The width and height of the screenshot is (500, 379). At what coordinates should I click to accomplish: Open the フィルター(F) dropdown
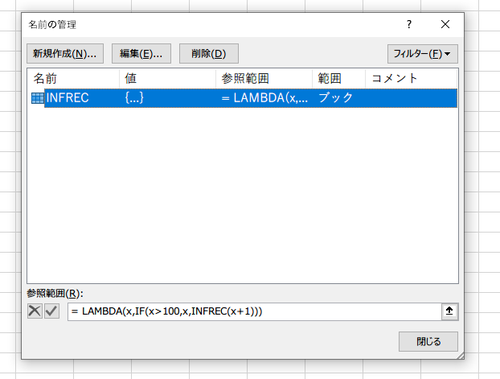tap(422, 54)
